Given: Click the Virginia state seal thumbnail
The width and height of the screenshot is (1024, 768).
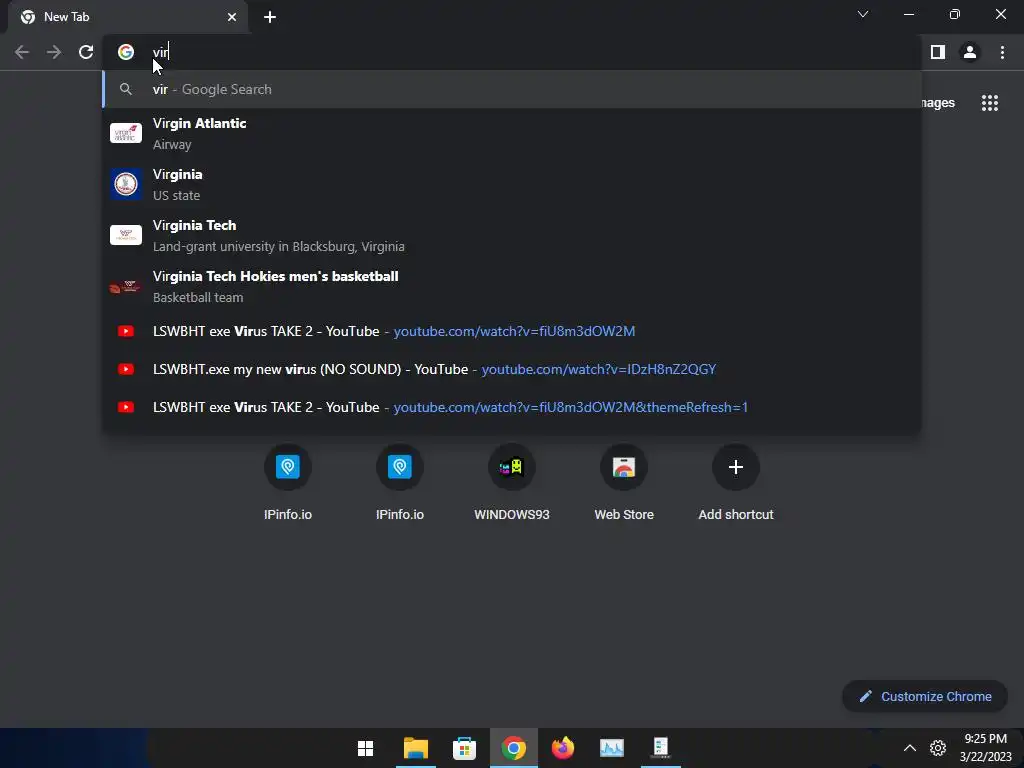Looking at the screenshot, I should point(126,184).
